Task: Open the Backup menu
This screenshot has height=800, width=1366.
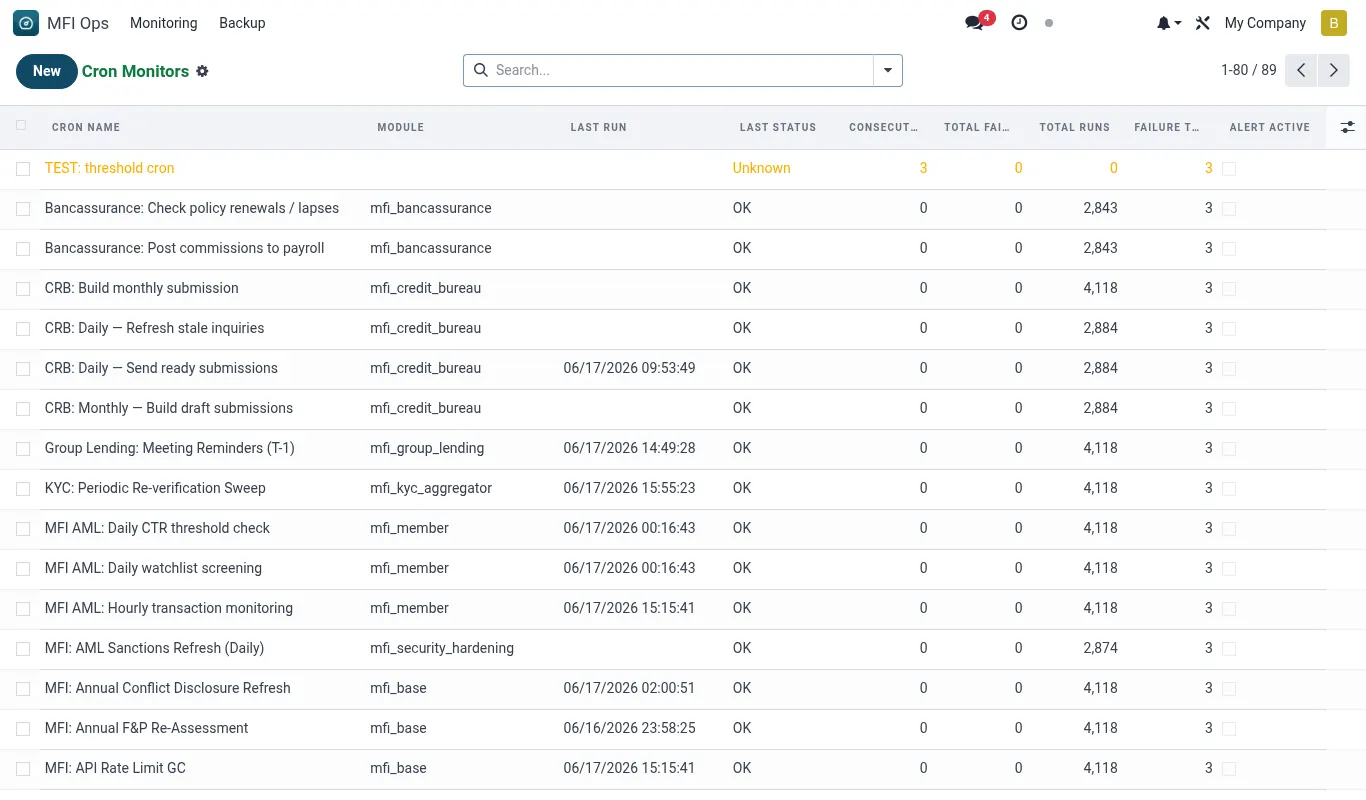Action: (x=242, y=23)
